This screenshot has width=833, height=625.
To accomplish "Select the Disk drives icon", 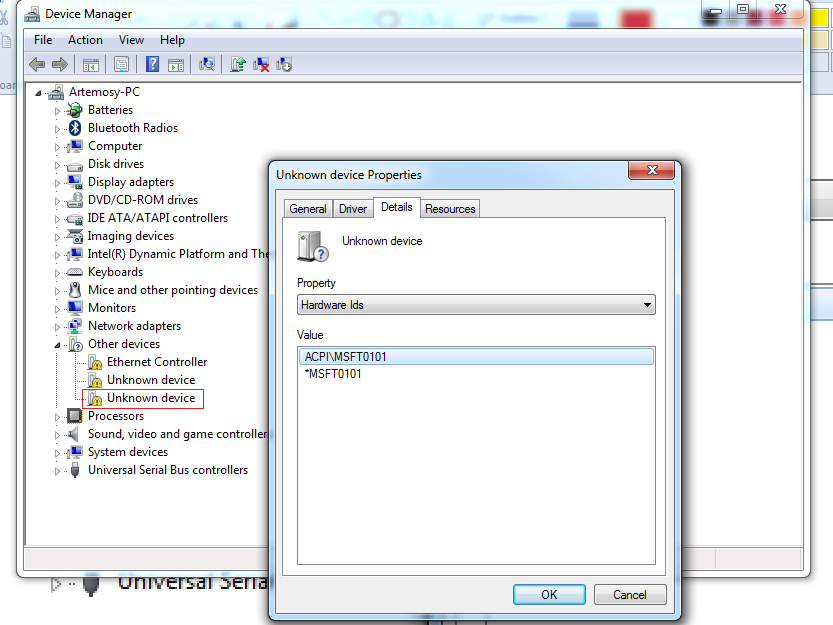I will 75,165.
